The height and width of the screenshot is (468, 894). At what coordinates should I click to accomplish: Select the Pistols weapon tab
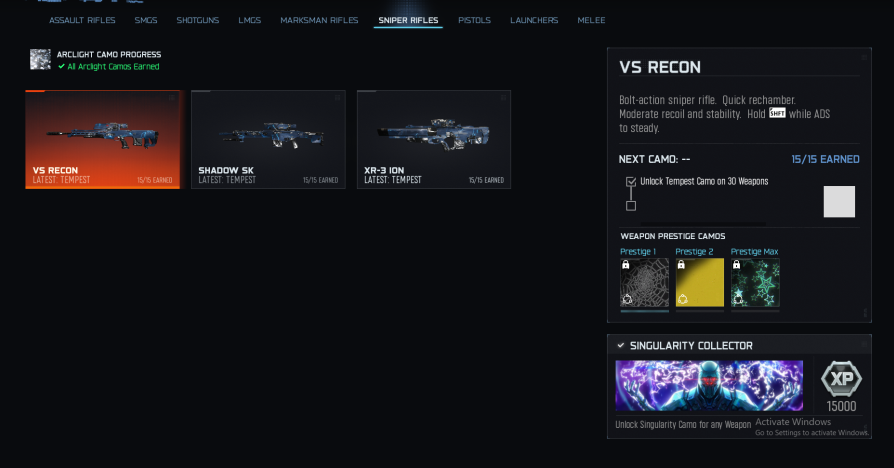(x=474, y=20)
